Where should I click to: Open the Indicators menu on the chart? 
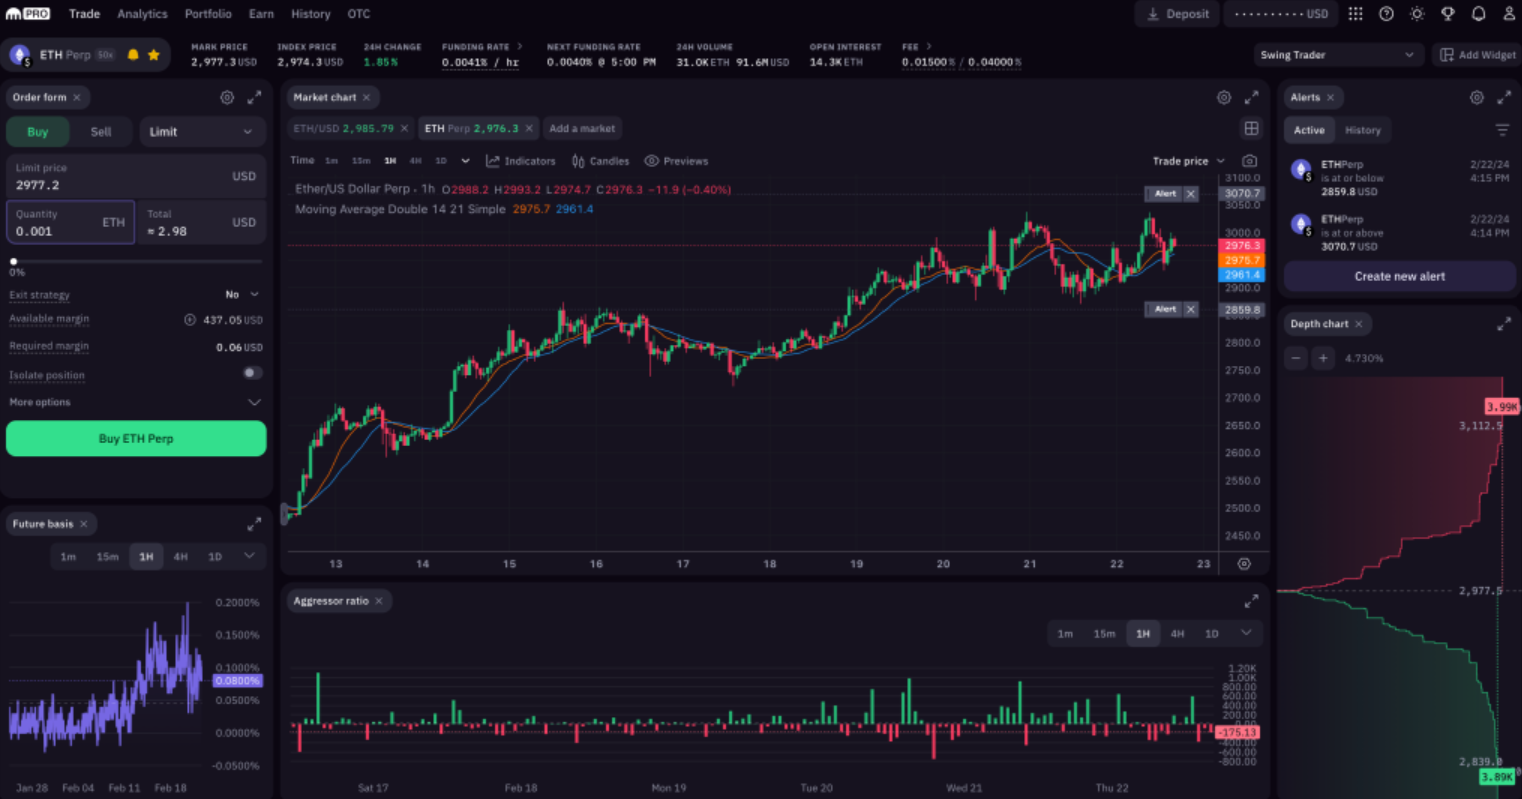(521, 160)
